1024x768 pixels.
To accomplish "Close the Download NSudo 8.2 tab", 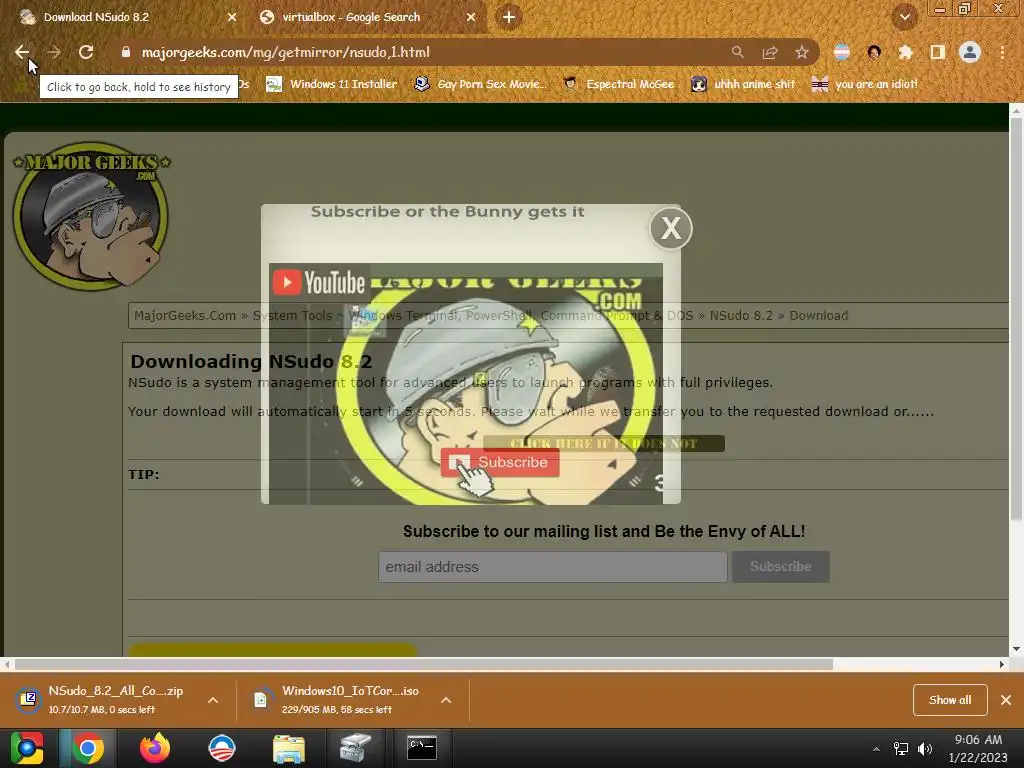I will click(232, 17).
